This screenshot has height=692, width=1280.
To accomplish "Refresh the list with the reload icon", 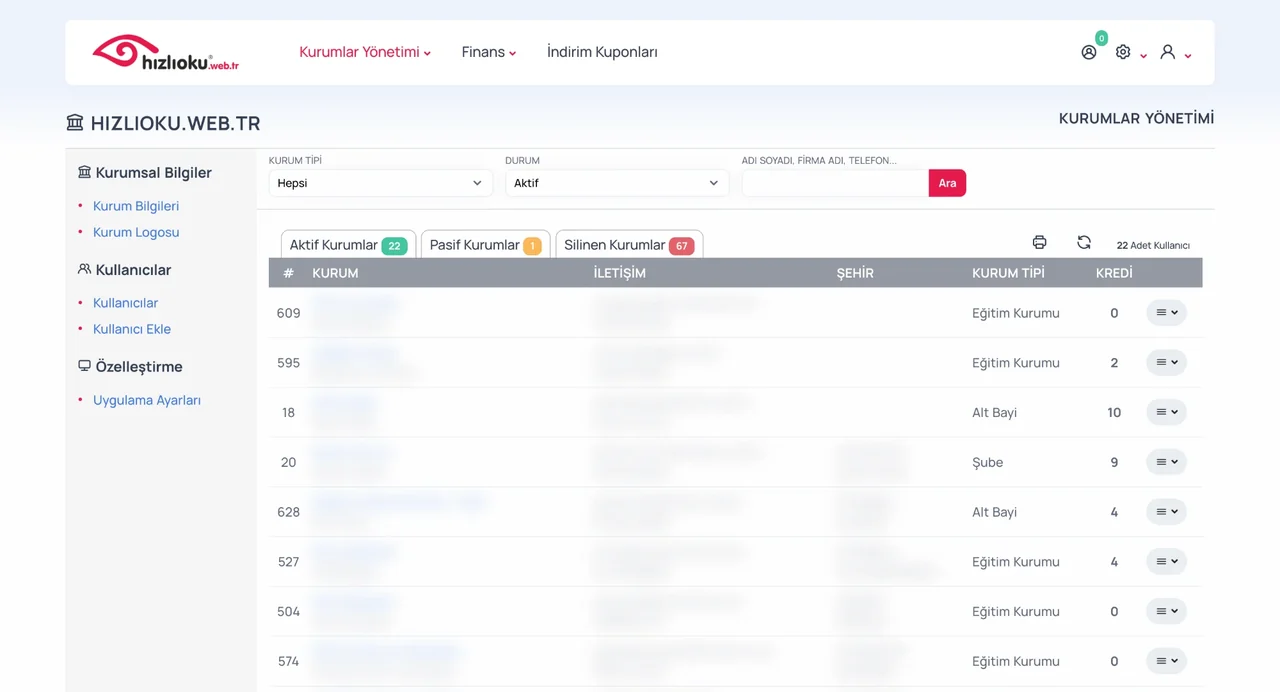I will (1084, 242).
